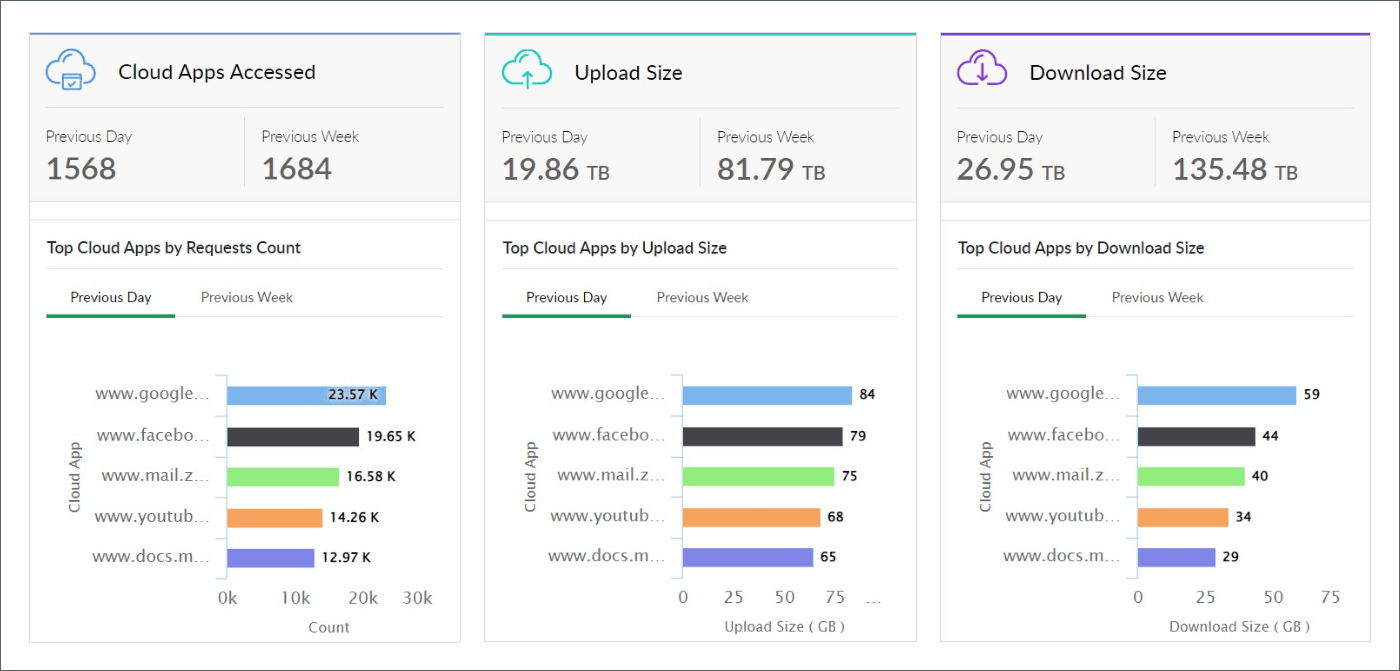Click the Cloud Apps Accessed cloud icon
This screenshot has width=1400, height=671.
pos(69,70)
